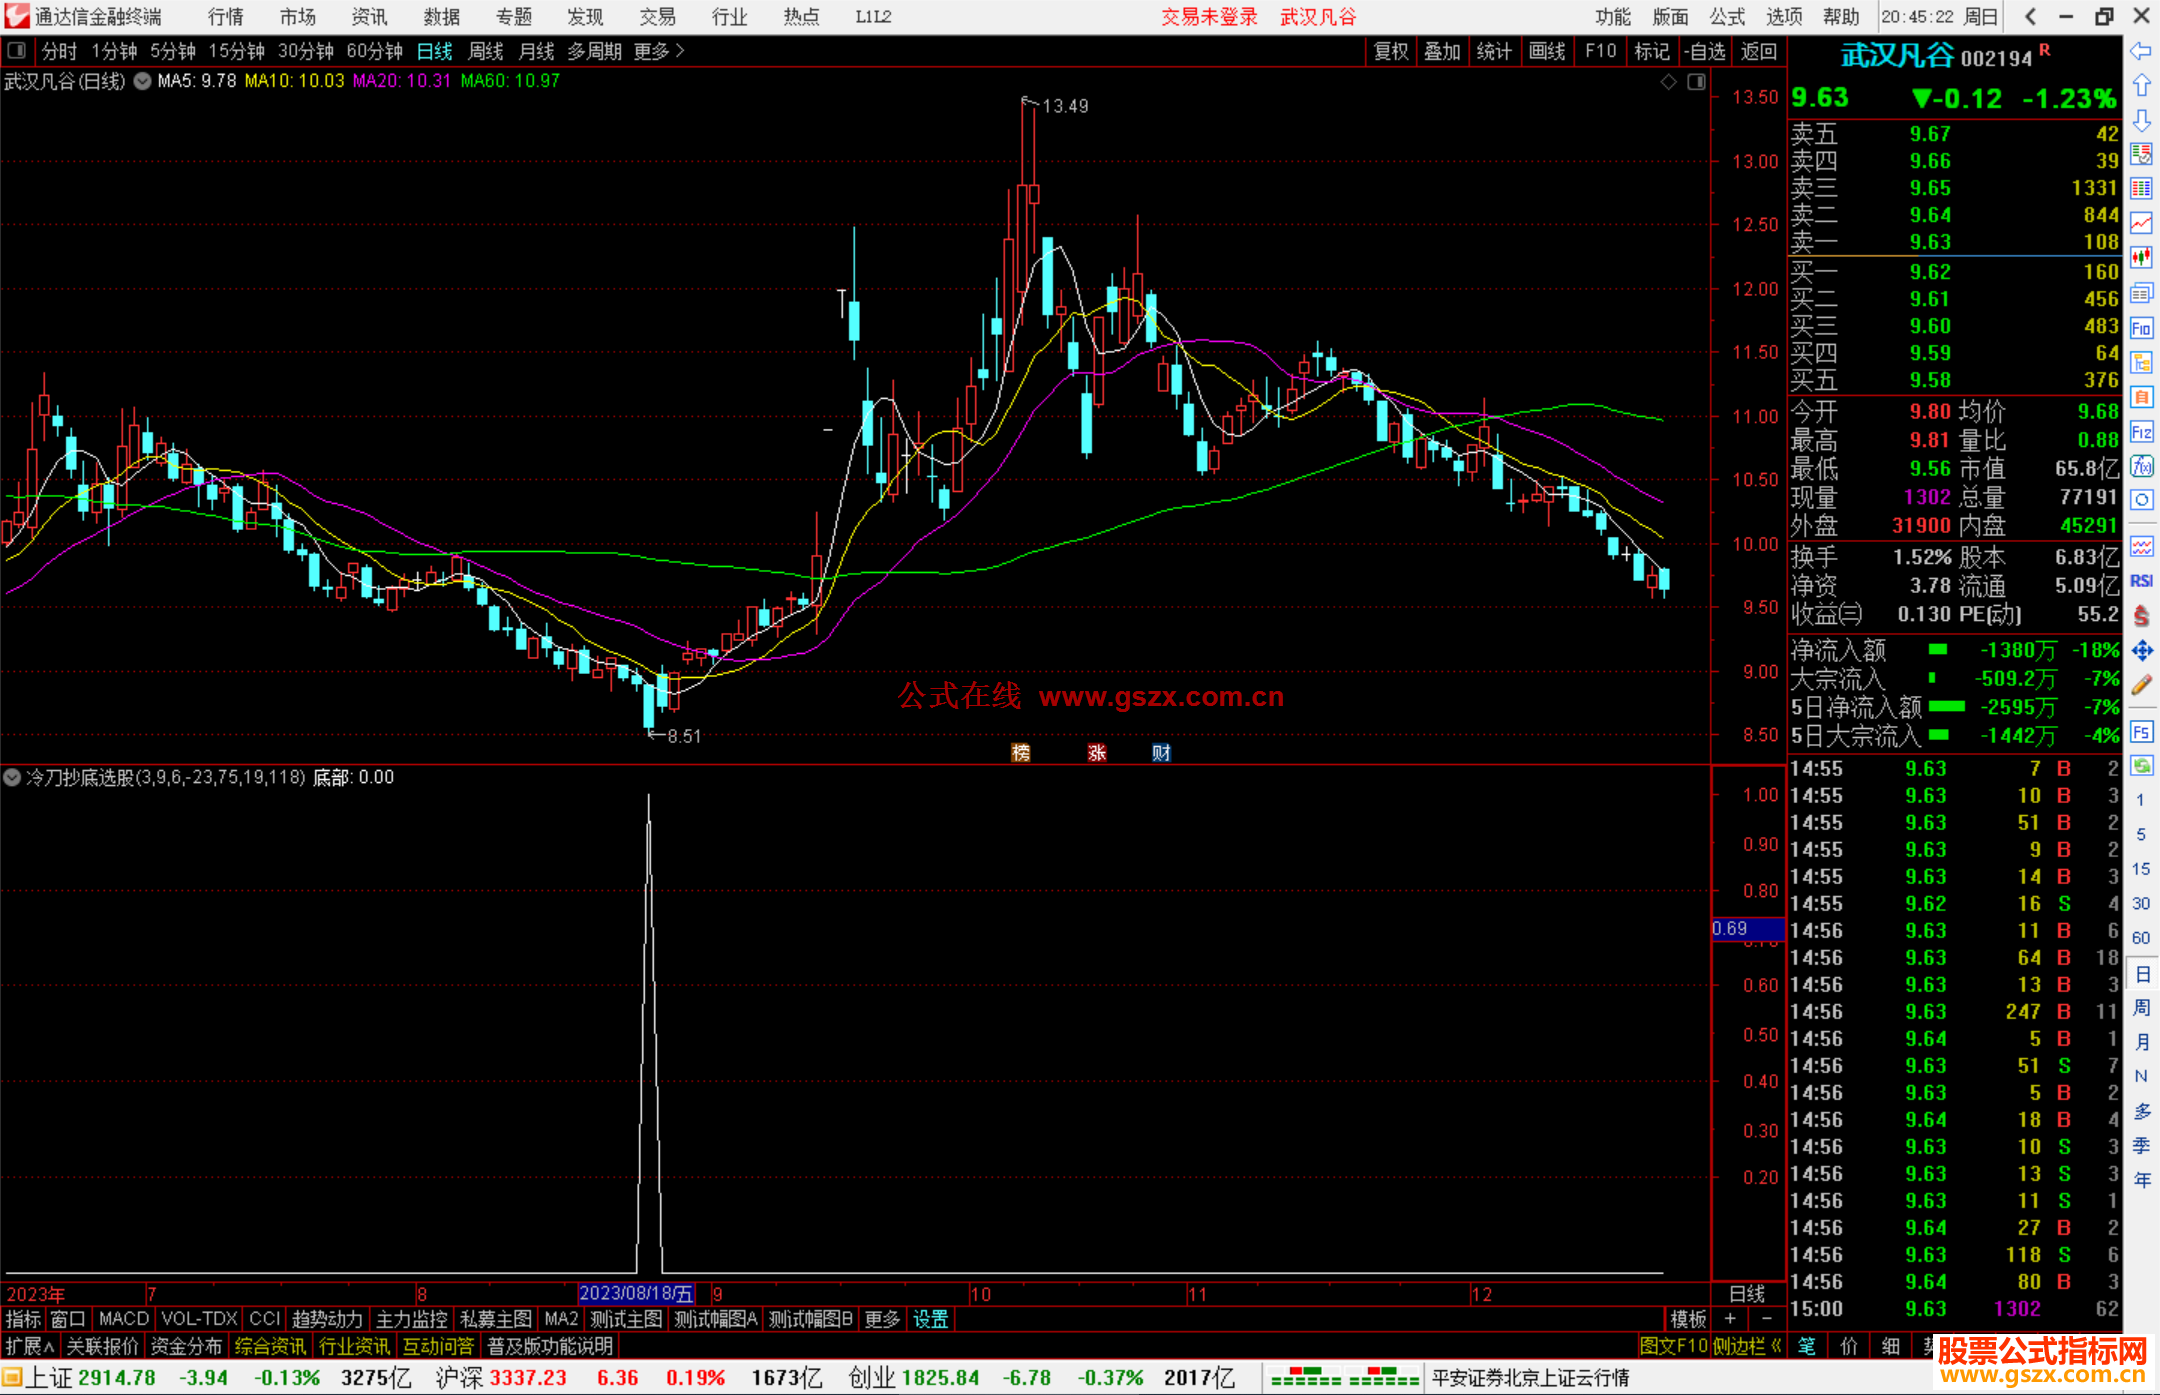Screen dimensions: 2160x1395
Task: Click the f(x) formula sidebar icon
Action: point(2141,466)
